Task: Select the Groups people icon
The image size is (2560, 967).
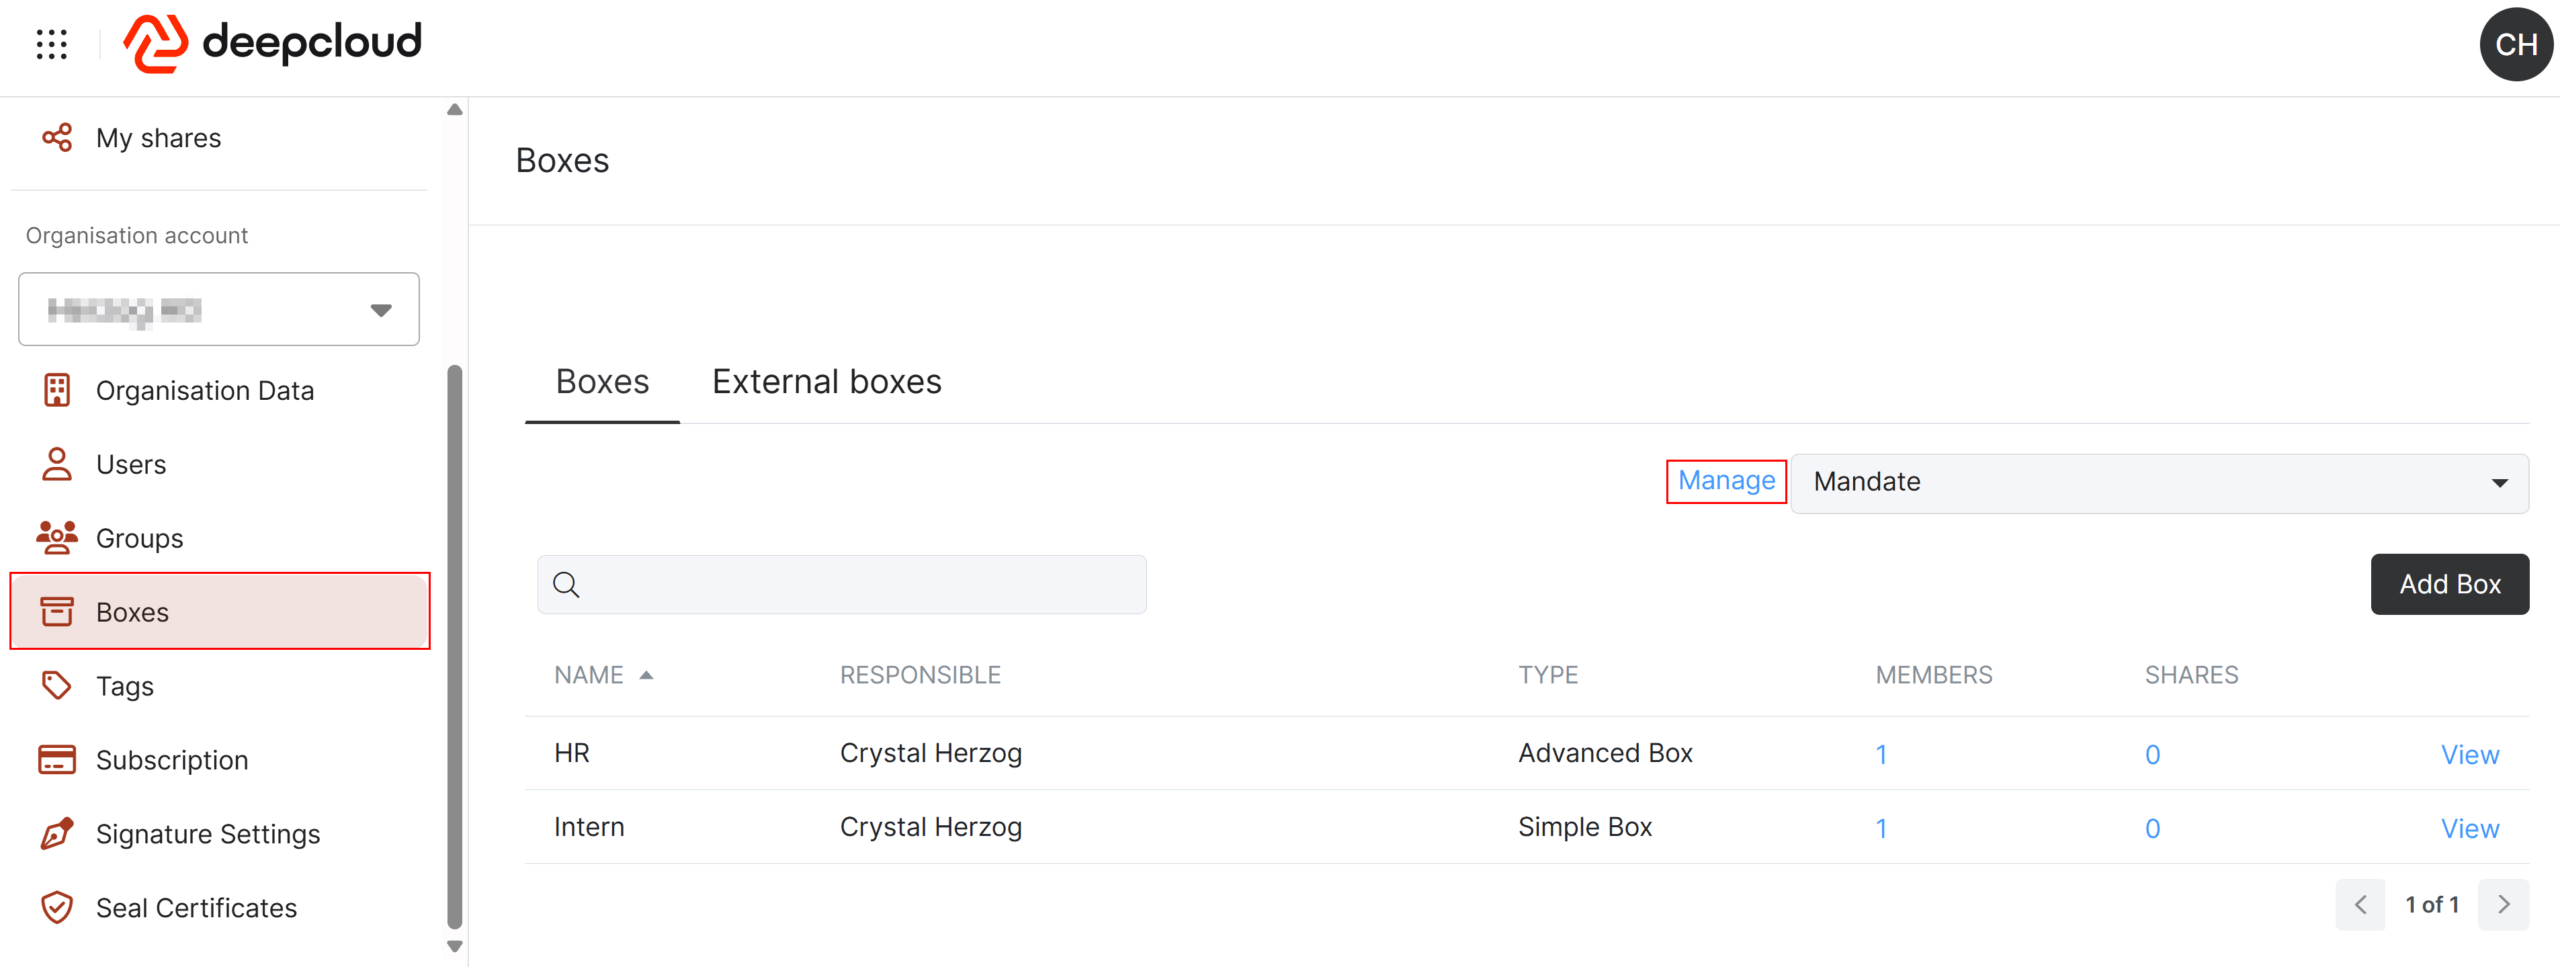Action: tap(57, 538)
